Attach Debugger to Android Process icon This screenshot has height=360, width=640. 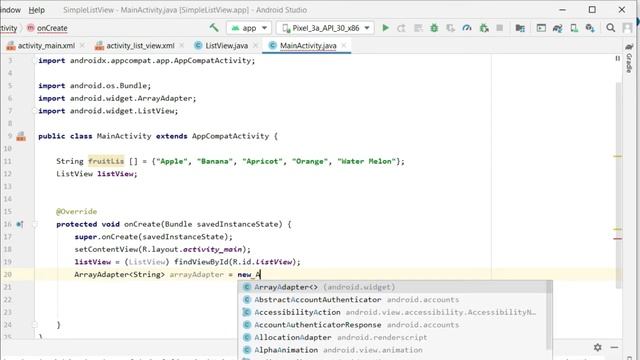coord(484,28)
